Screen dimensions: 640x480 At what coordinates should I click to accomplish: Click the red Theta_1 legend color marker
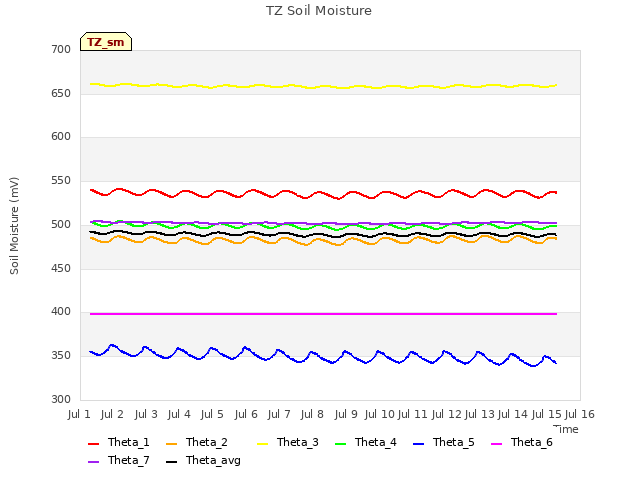tap(93, 444)
